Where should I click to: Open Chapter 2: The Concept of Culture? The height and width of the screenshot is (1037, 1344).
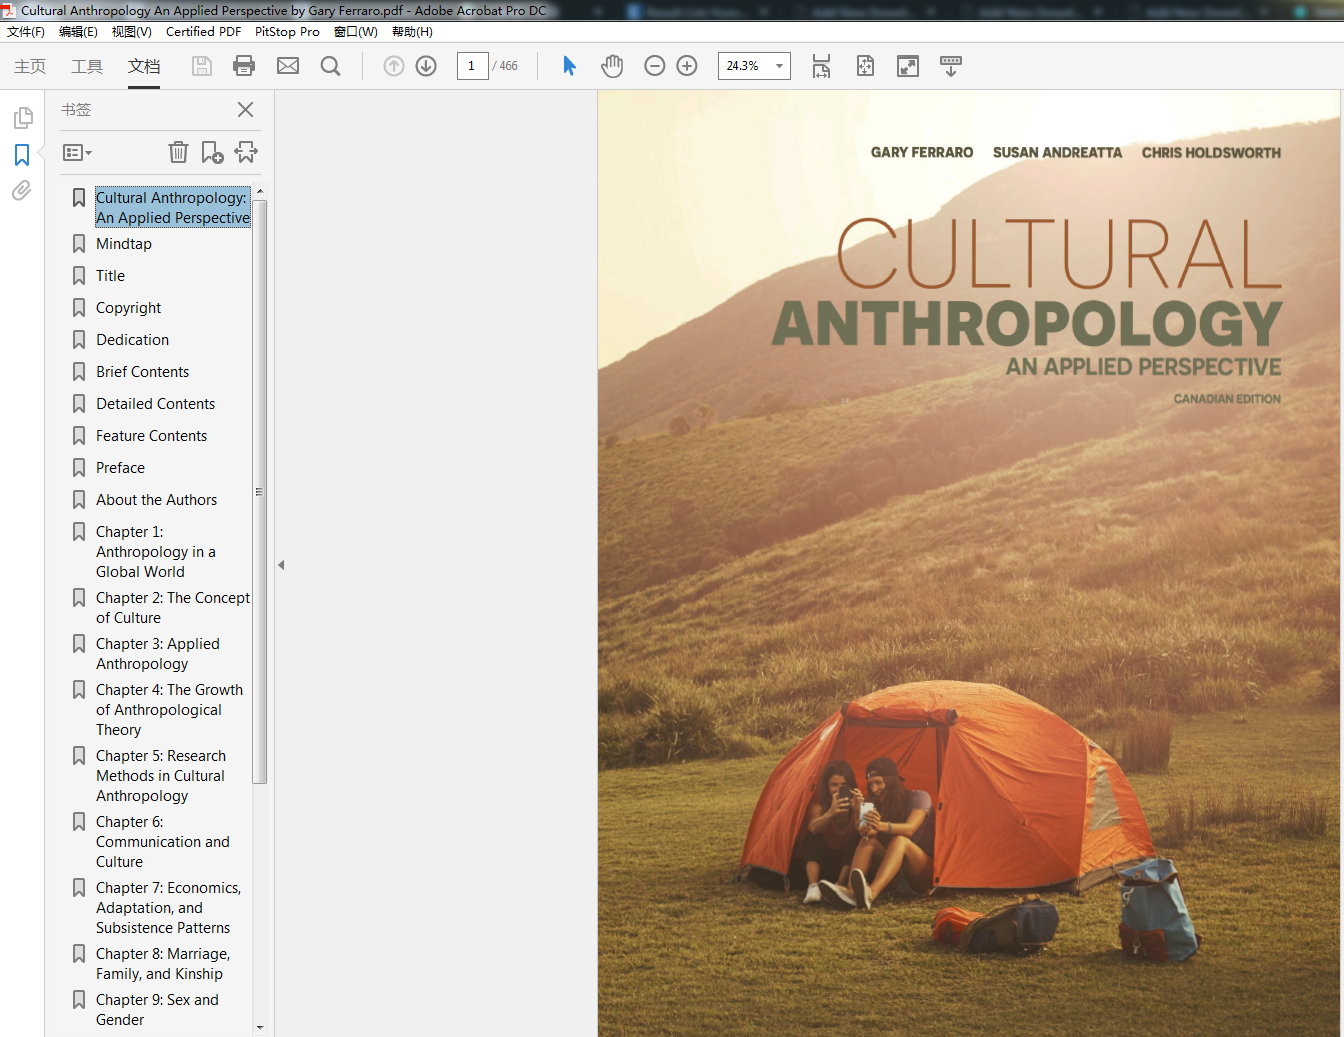pos(173,608)
